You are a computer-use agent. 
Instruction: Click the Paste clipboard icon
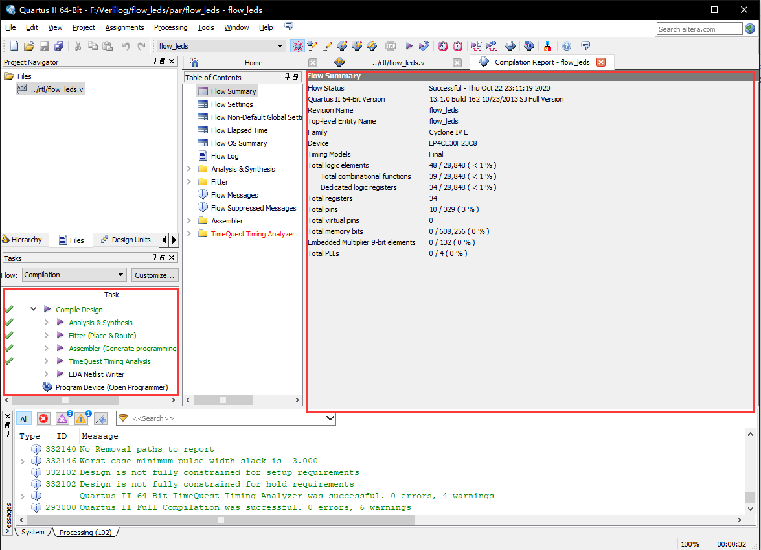(x=108, y=46)
